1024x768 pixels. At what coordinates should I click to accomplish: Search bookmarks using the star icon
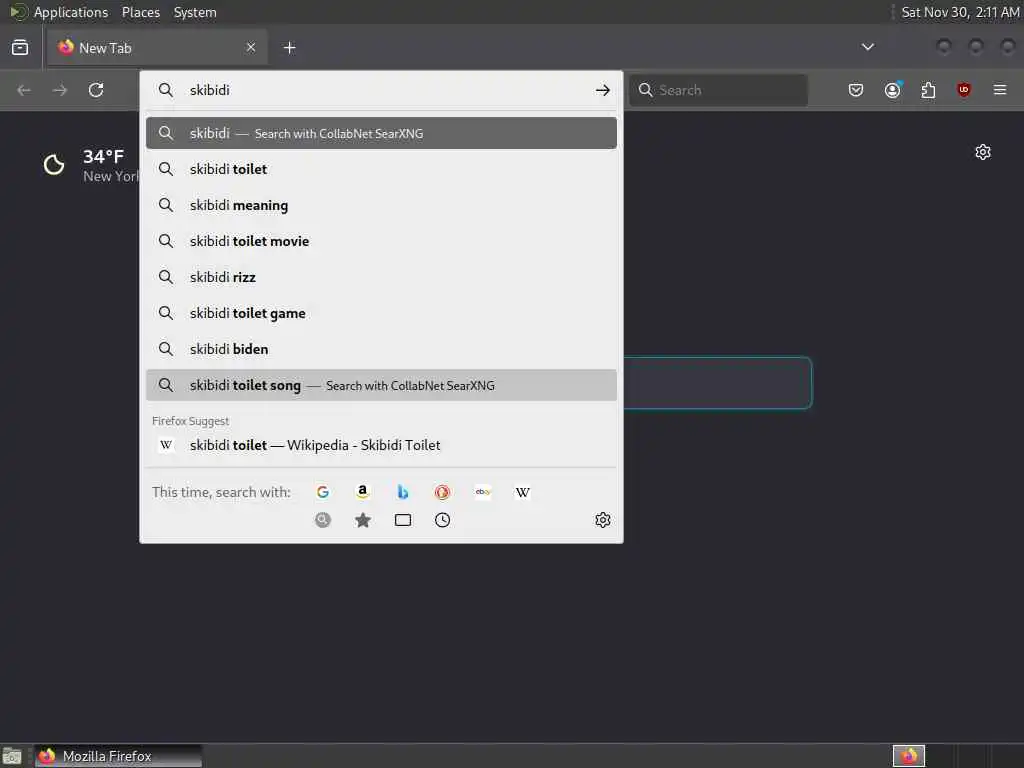tap(362, 520)
